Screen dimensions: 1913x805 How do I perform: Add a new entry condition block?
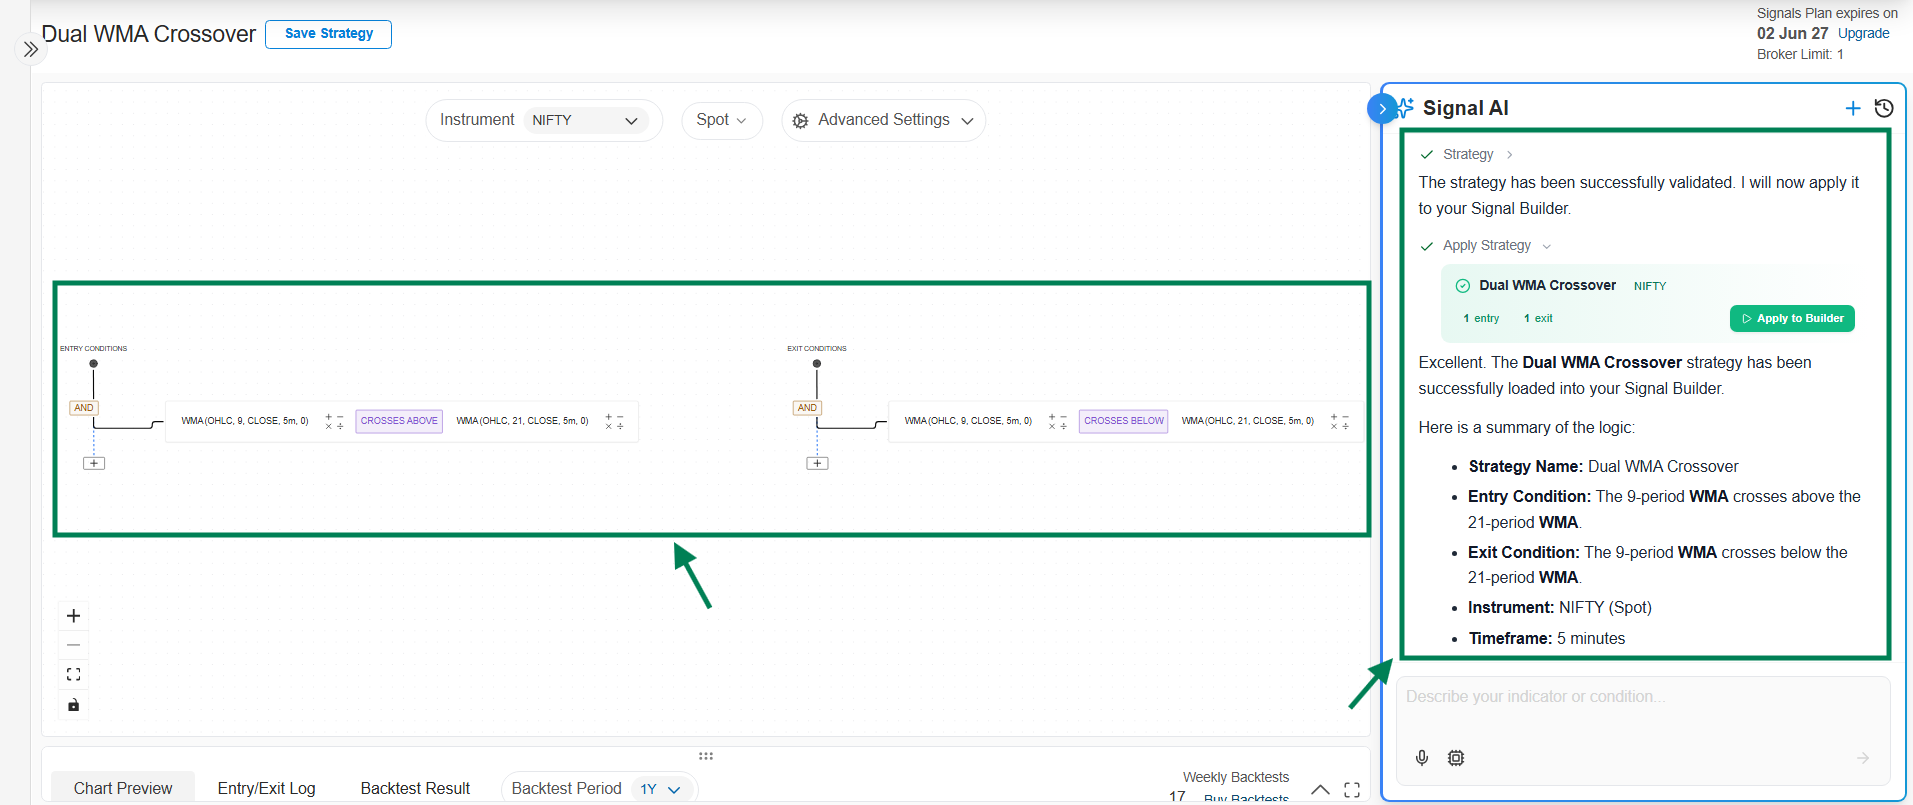(94, 463)
